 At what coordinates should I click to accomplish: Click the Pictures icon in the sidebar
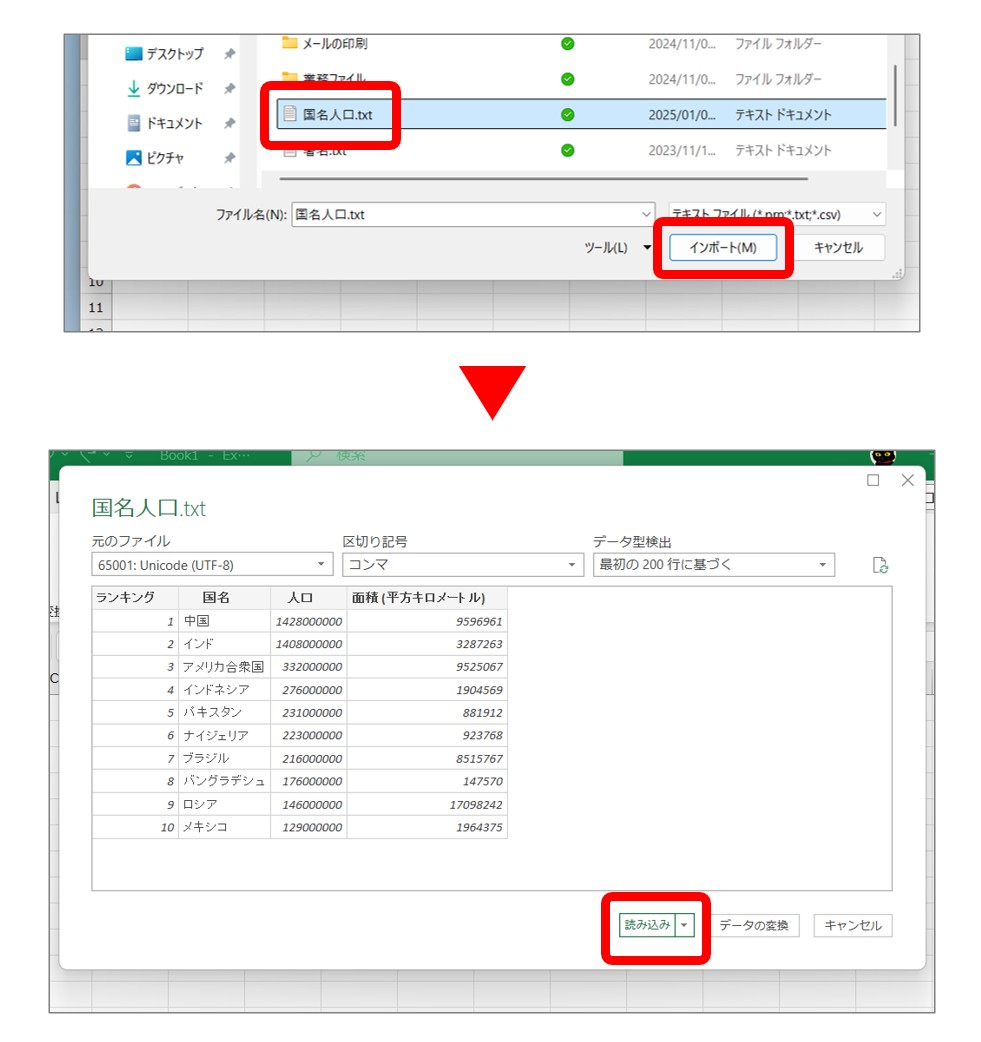[134, 158]
